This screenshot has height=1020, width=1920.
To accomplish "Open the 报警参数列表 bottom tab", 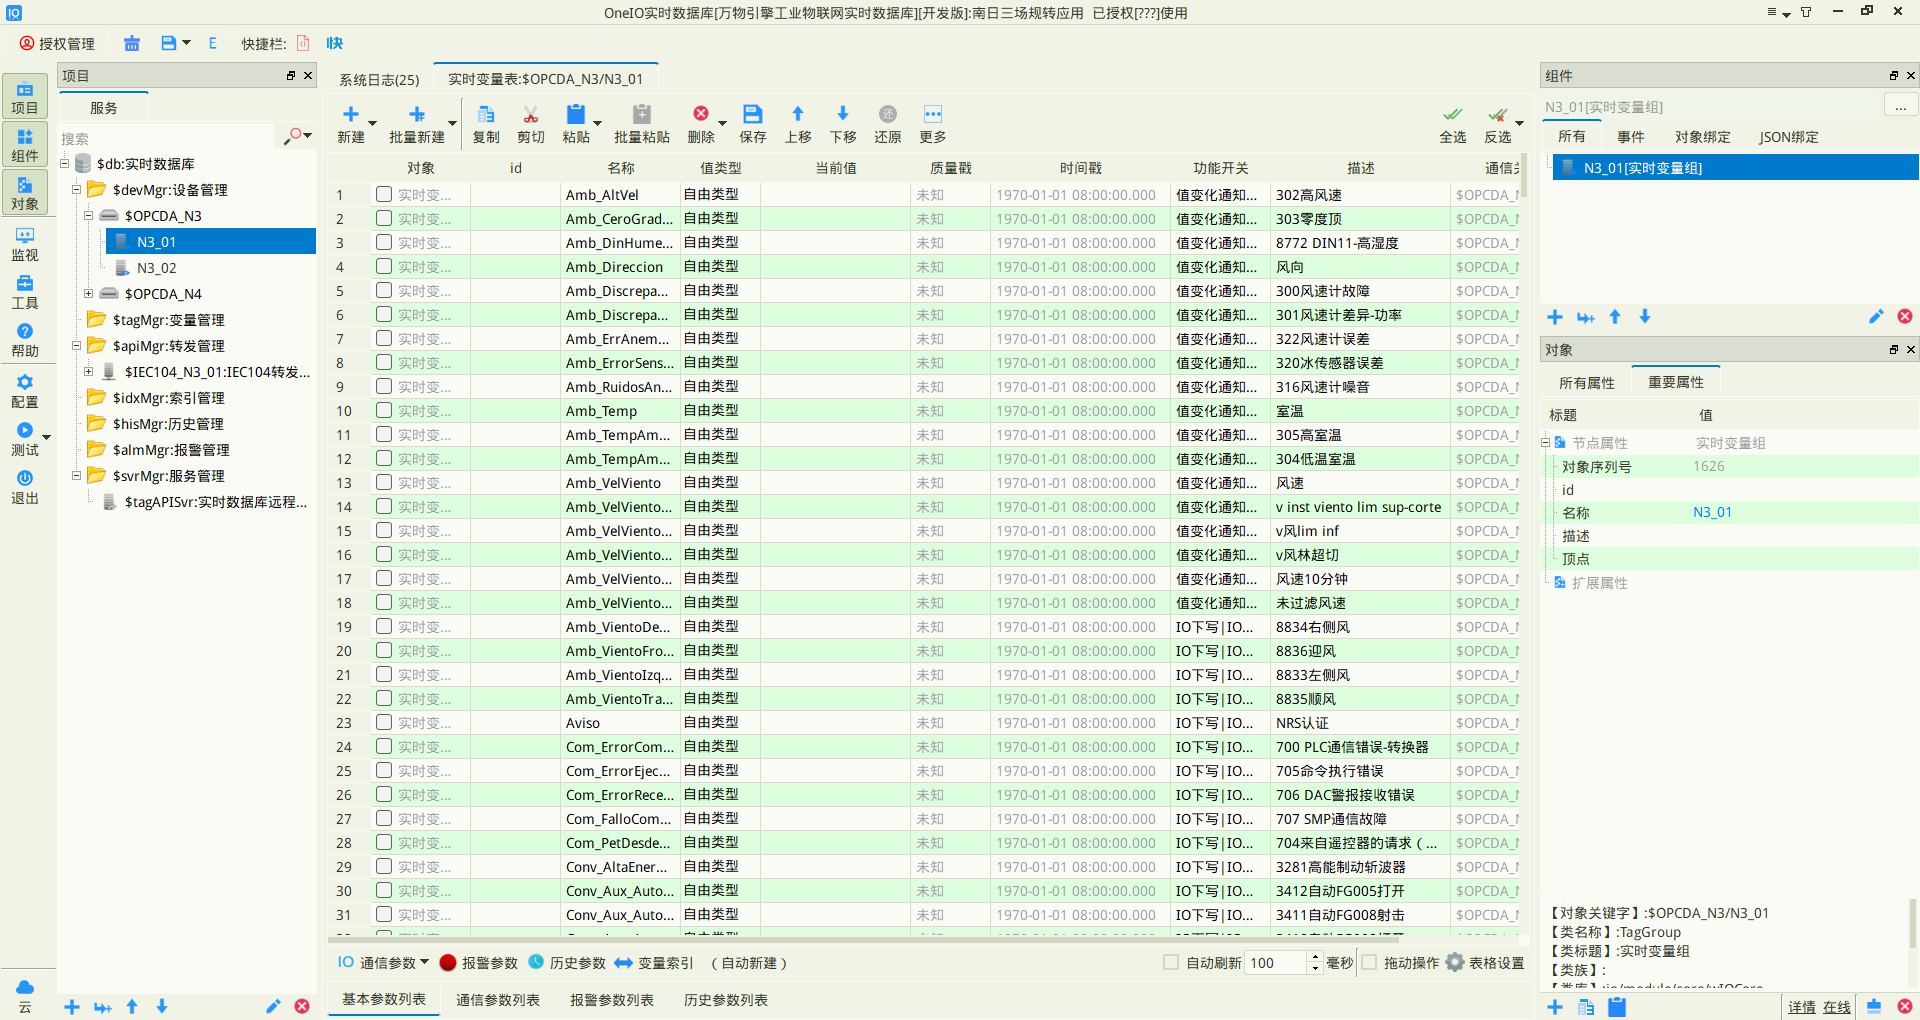I will click(x=612, y=1000).
